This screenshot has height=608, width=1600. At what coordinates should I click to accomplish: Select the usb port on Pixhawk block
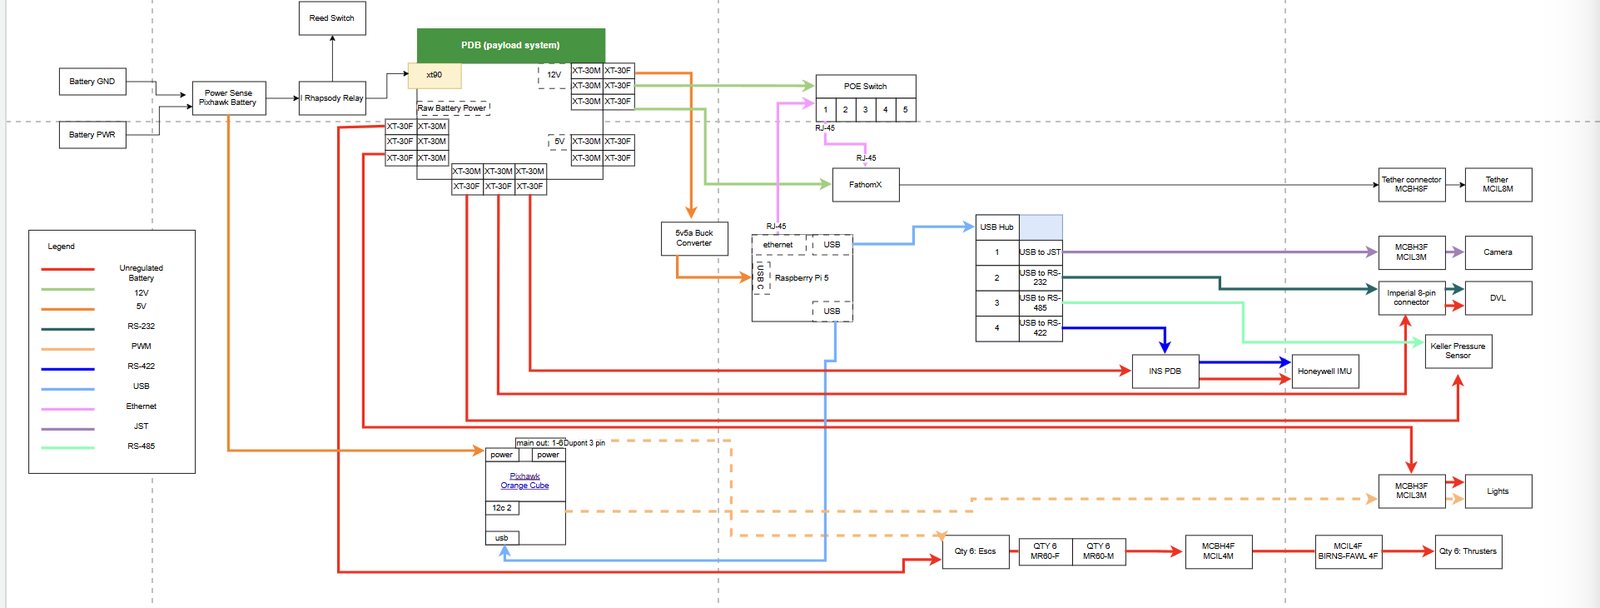[x=502, y=538]
